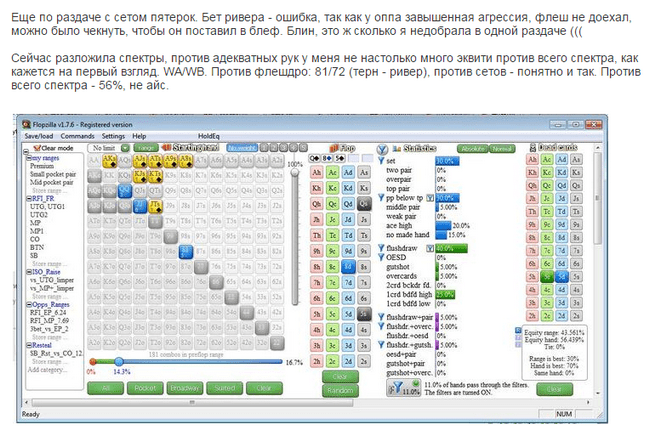The height and width of the screenshot is (436, 650).
Task: Deselect the 8d card in Flop panel
Action: [348, 267]
